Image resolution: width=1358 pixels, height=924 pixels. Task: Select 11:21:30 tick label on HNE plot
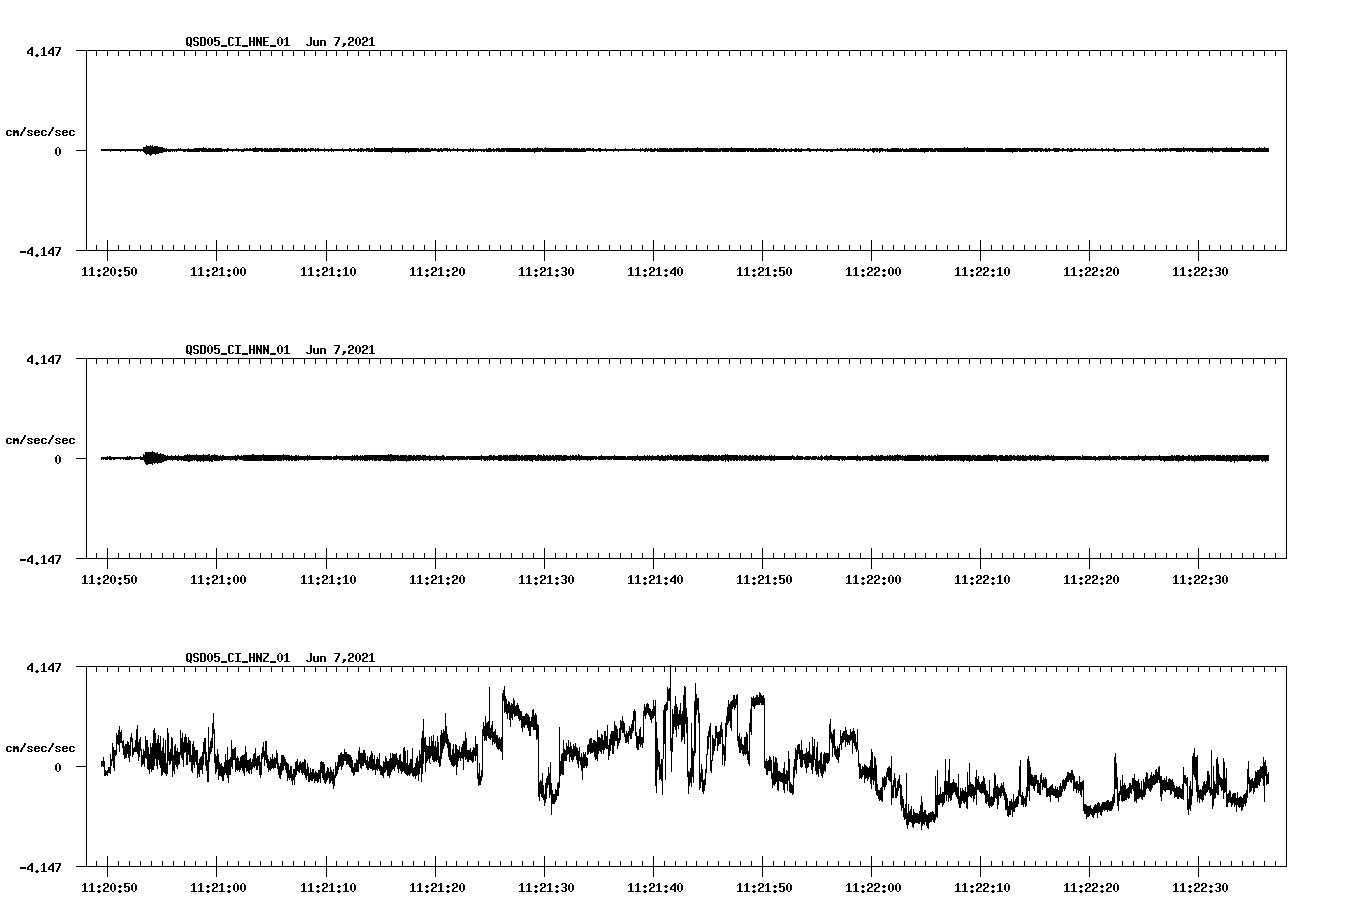(x=544, y=272)
